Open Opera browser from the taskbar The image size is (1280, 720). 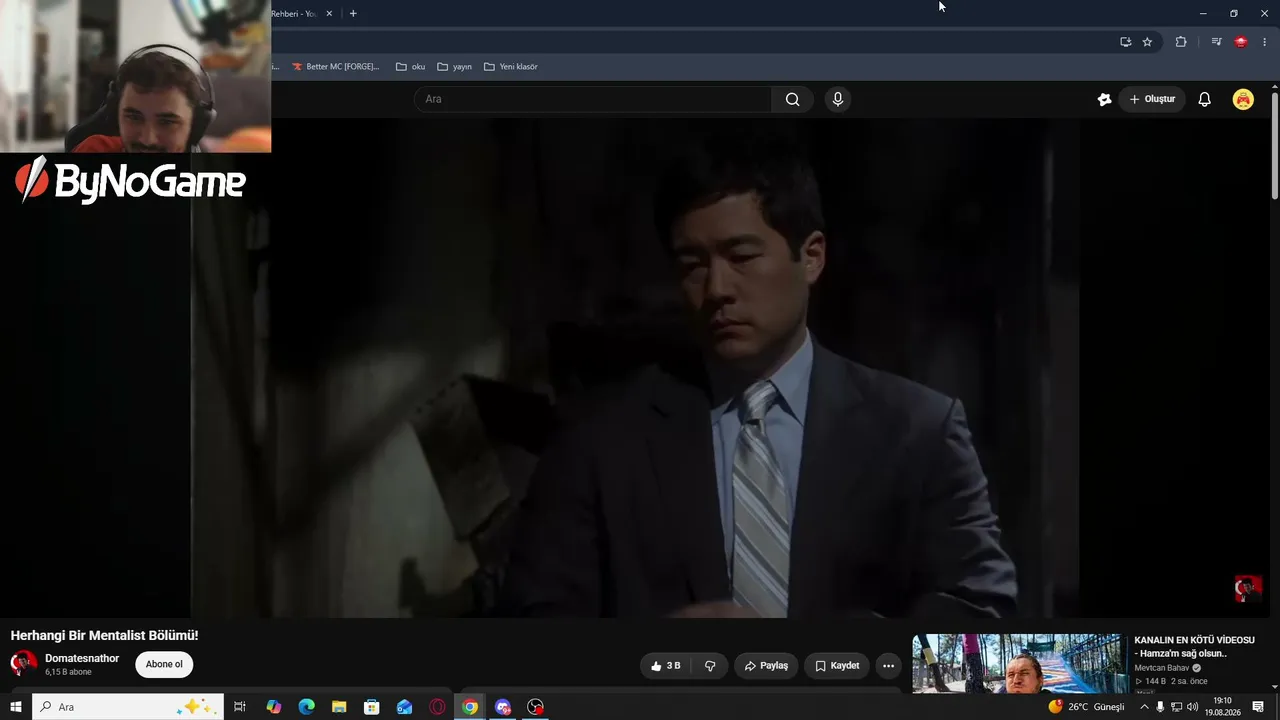tap(437, 707)
